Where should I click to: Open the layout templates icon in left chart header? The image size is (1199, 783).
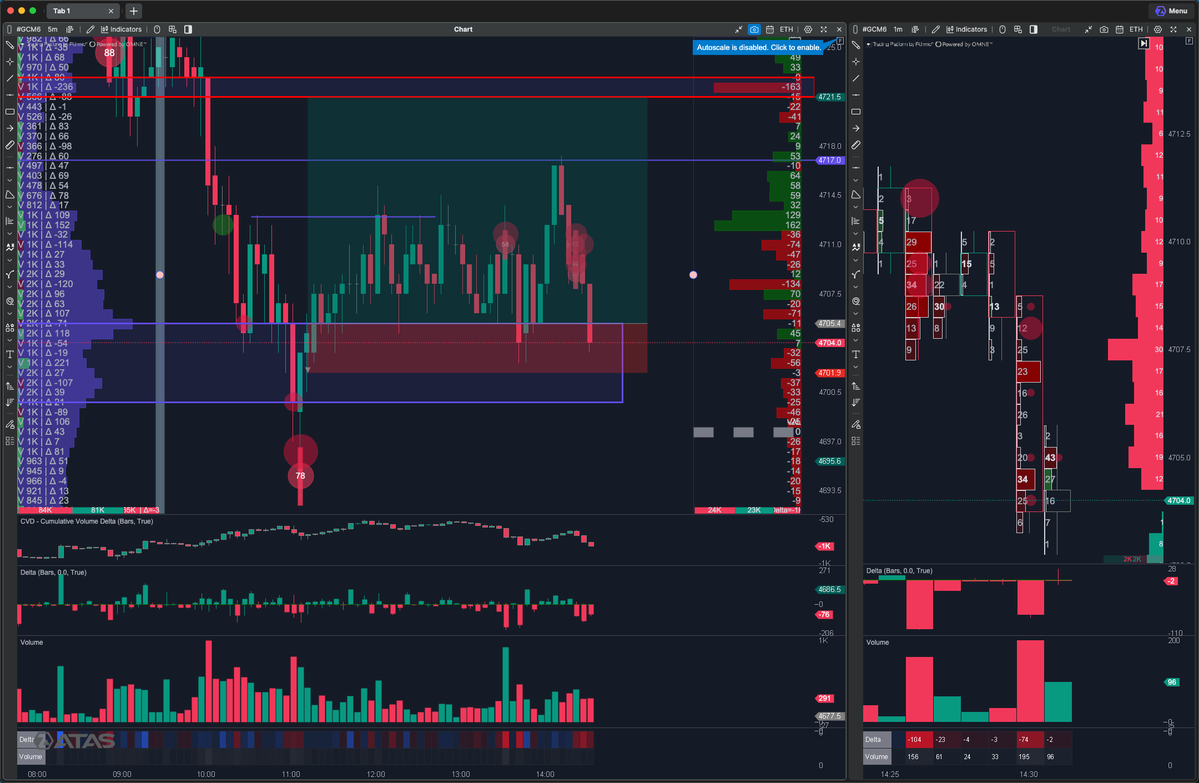click(x=173, y=29)
